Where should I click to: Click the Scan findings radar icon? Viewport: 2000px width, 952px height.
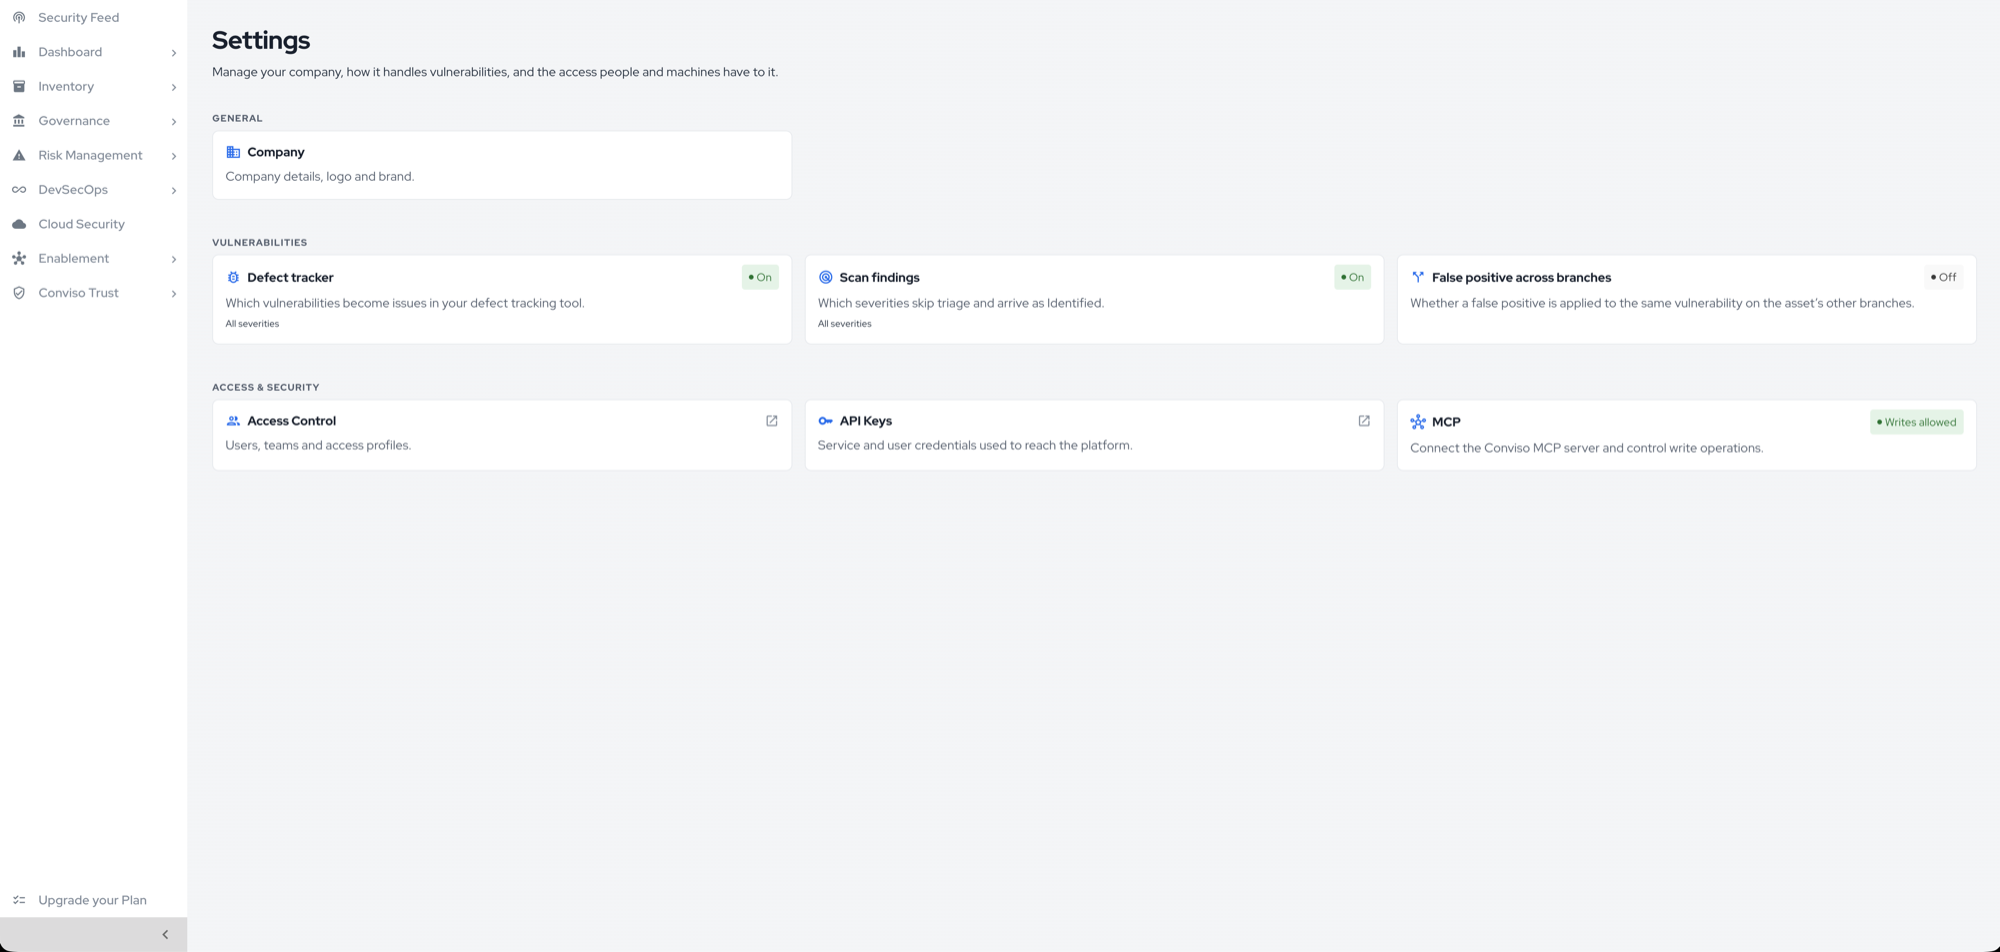pyautogui.click(x=826, y=277)
